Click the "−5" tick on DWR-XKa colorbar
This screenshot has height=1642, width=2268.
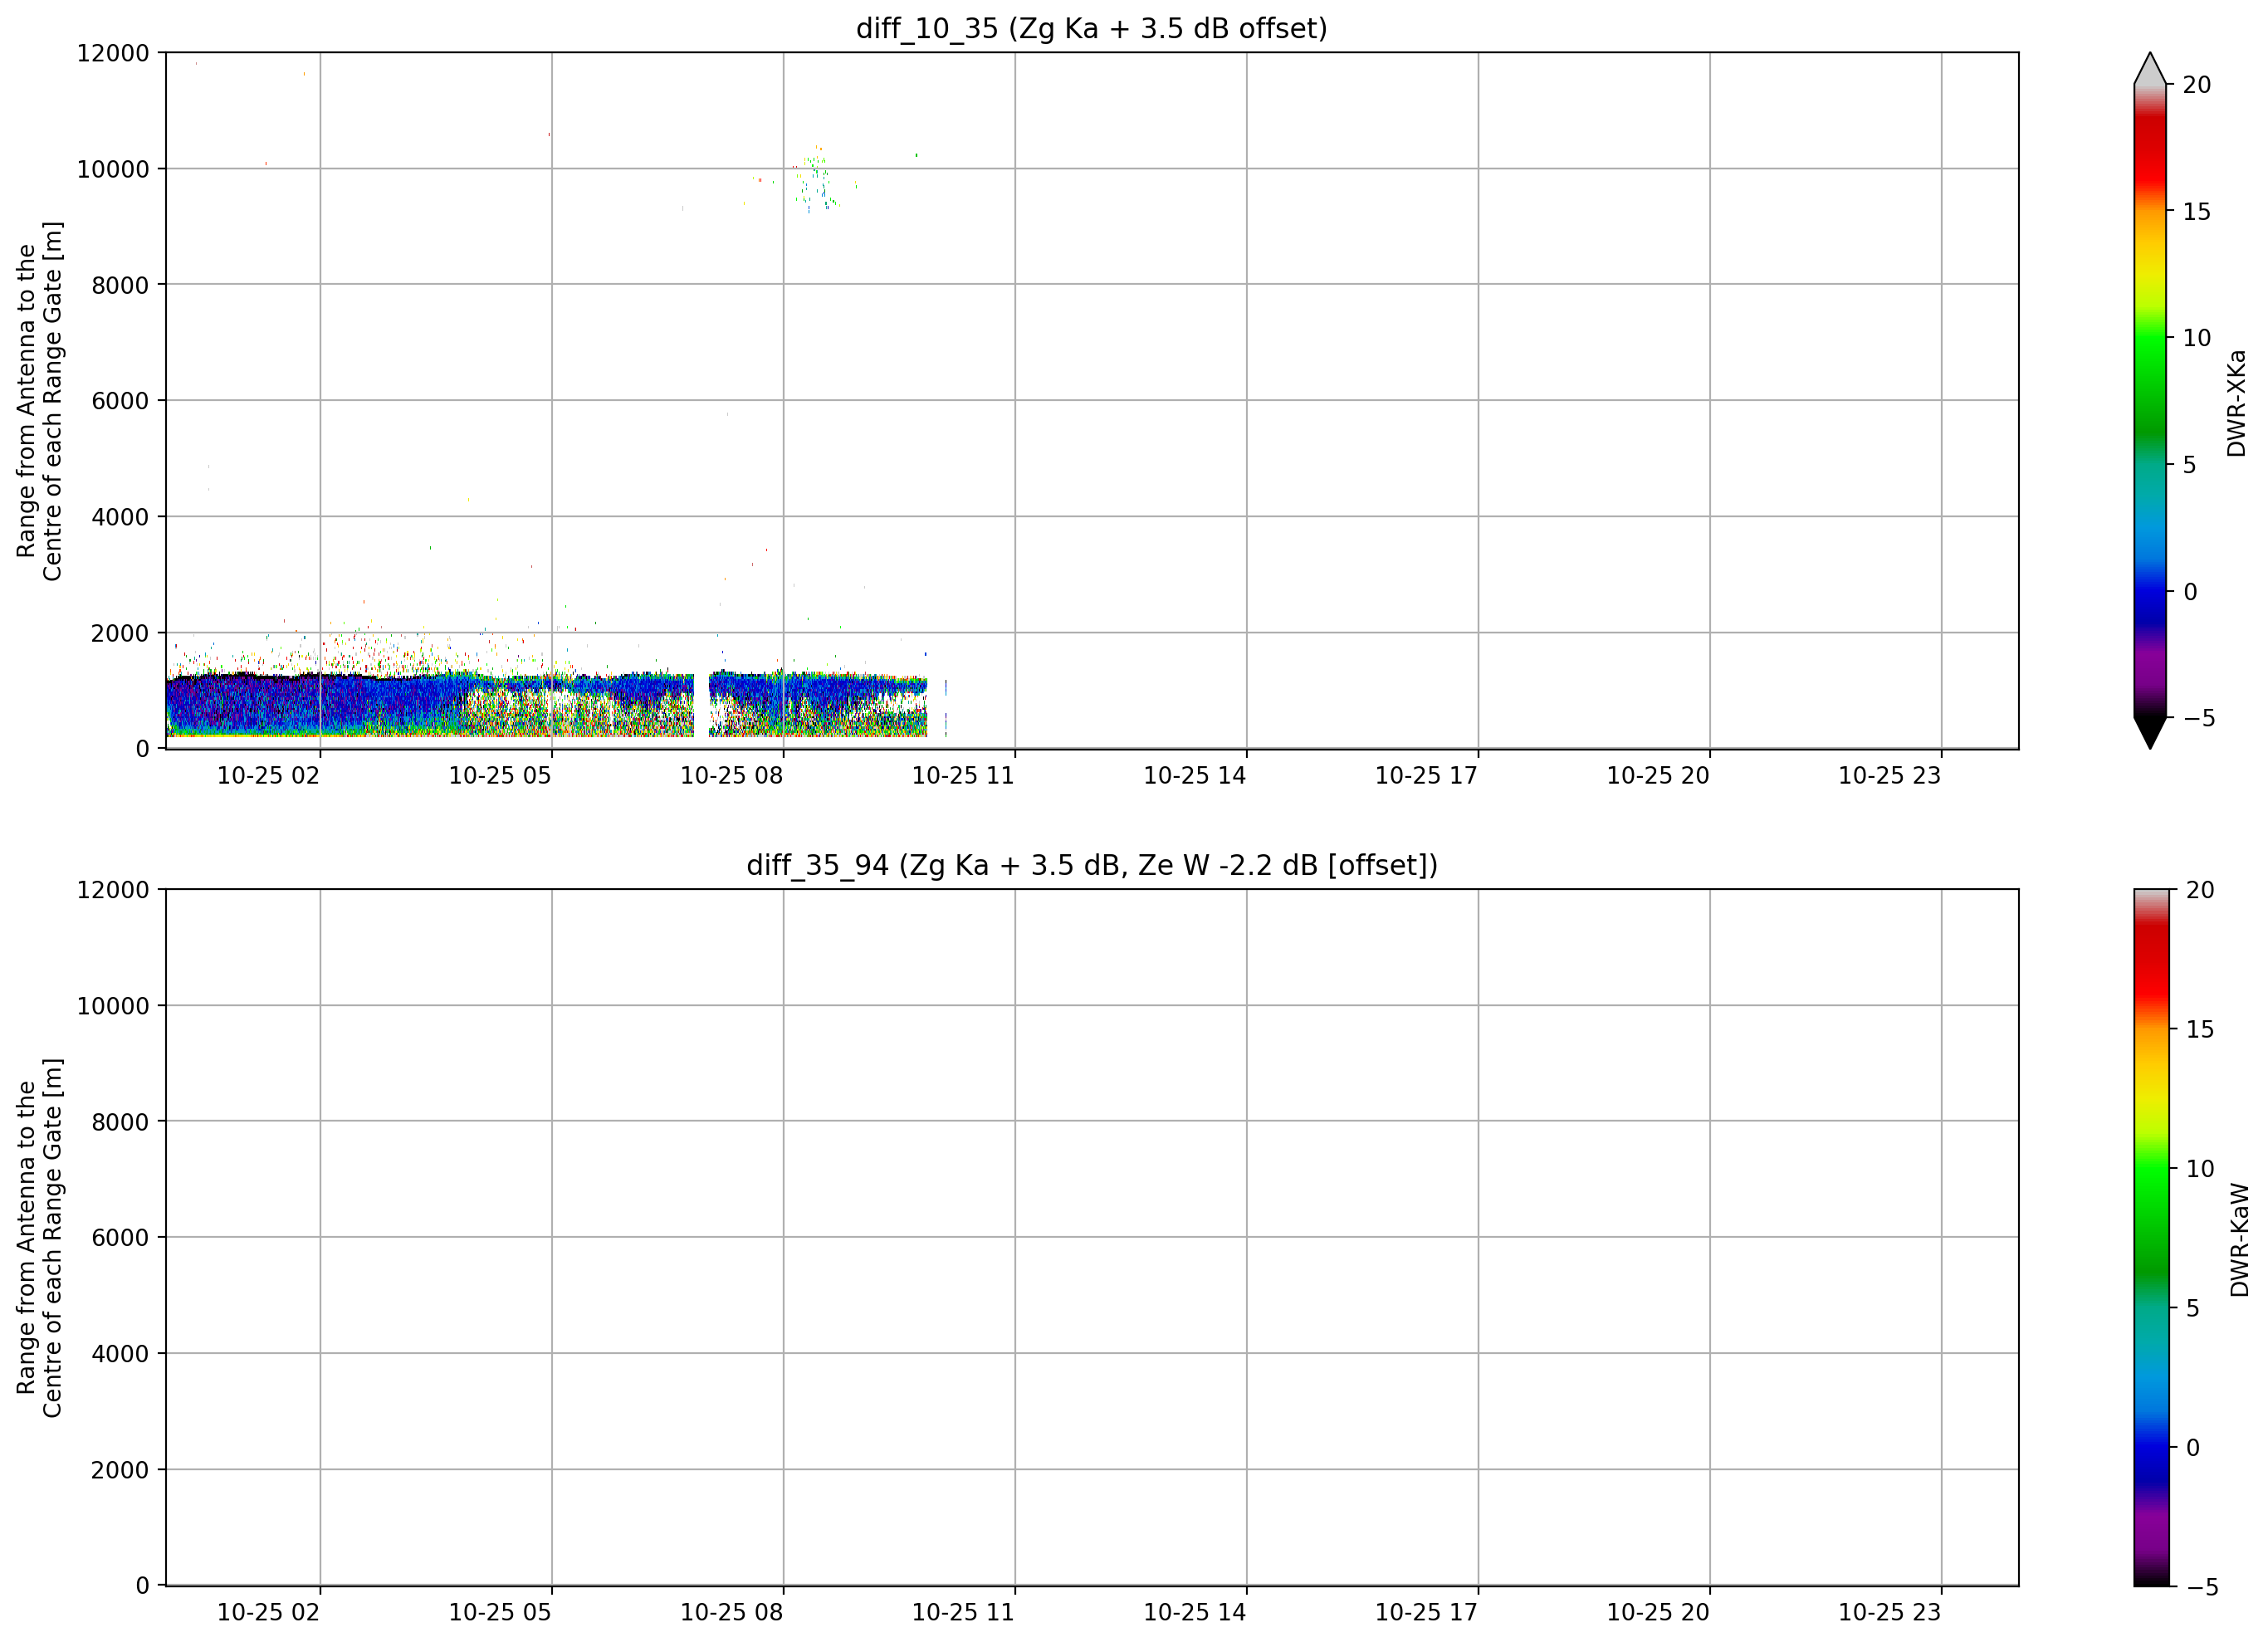pyautogui.click(x=2199, y=718)
